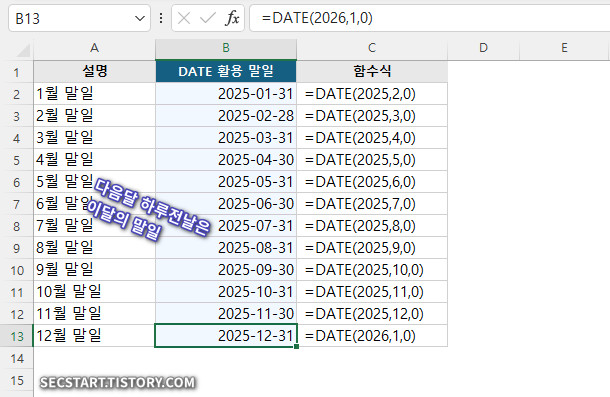Click the fill handle on cell B13

tap(296, 346)
